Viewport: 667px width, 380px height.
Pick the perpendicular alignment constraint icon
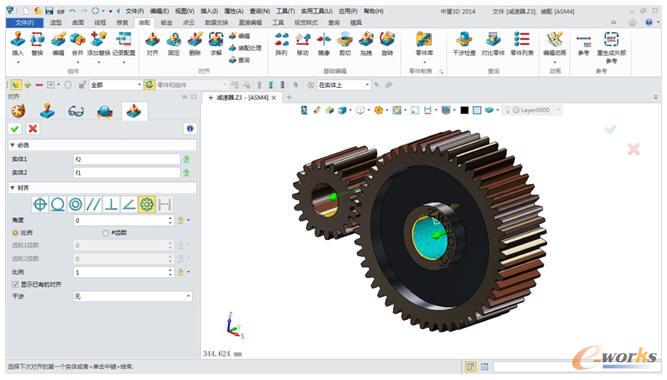(111, 205)
